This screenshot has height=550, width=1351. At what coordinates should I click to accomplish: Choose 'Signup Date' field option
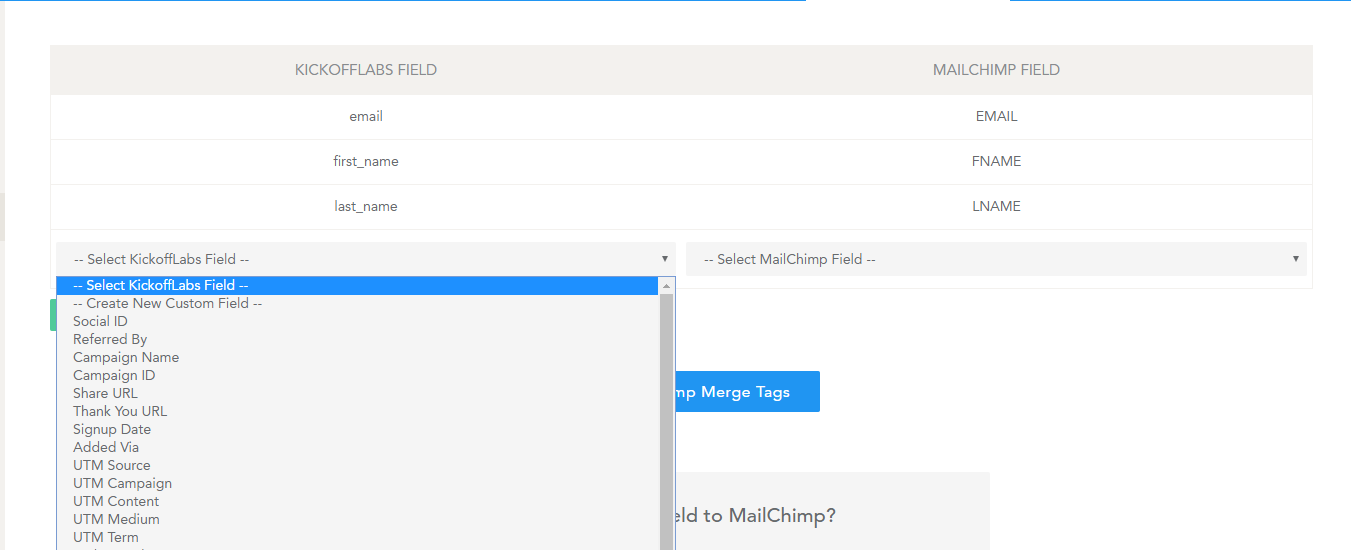(x=358, y=429)
